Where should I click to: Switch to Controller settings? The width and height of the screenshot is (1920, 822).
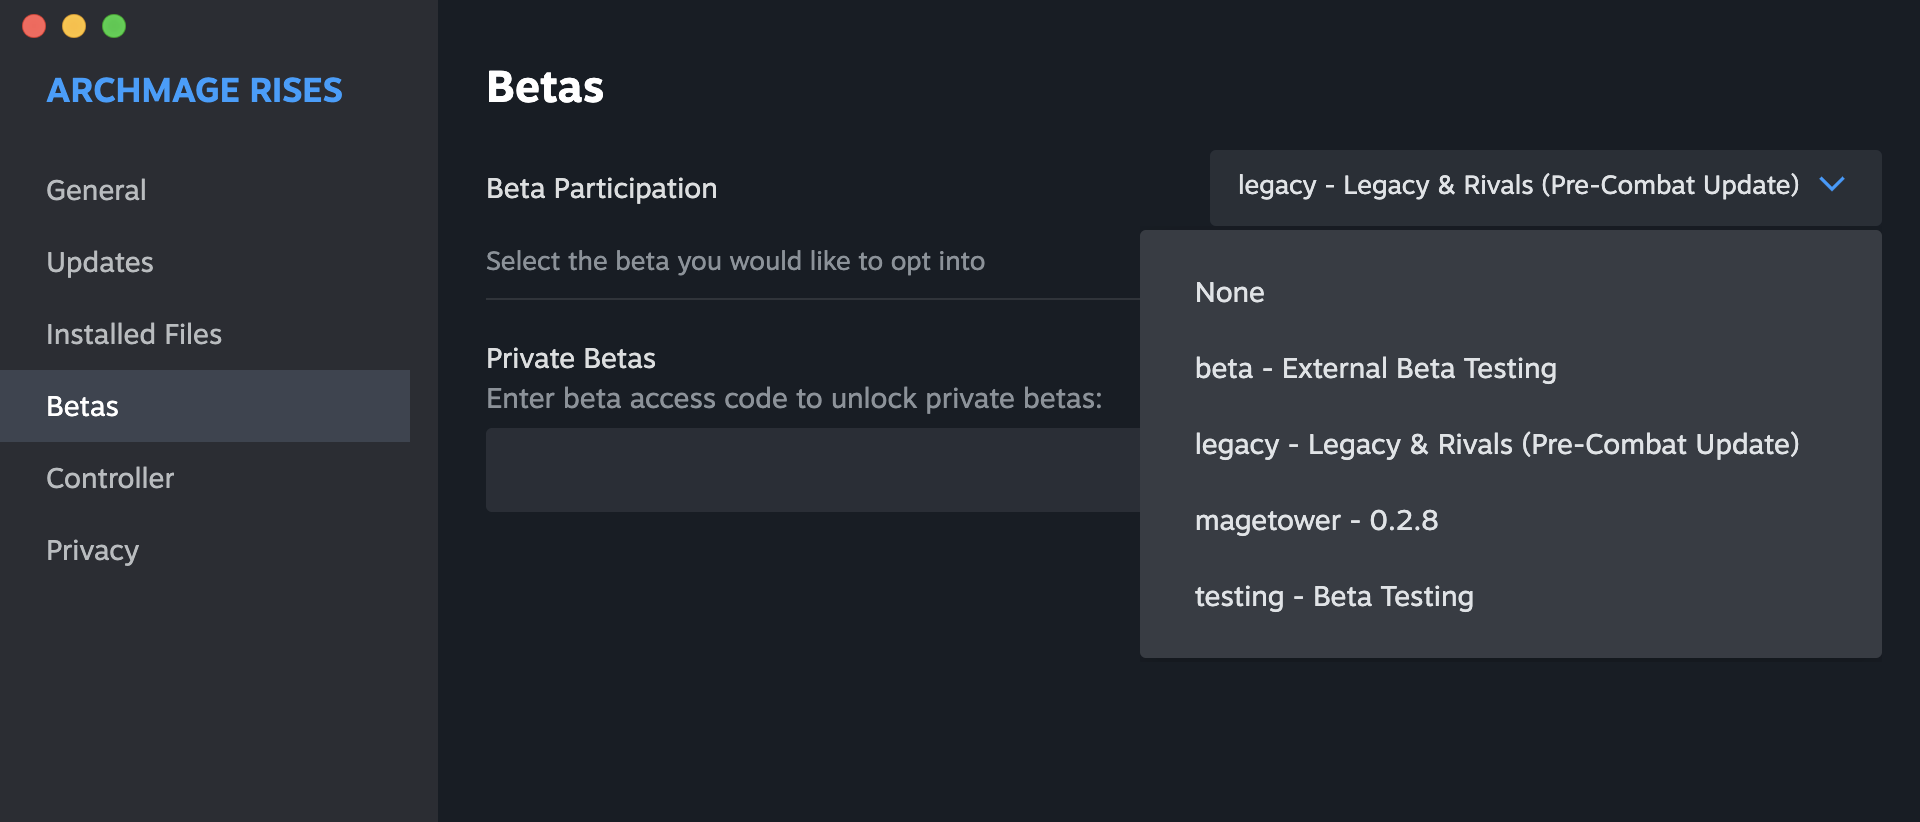tap(110, 478)
